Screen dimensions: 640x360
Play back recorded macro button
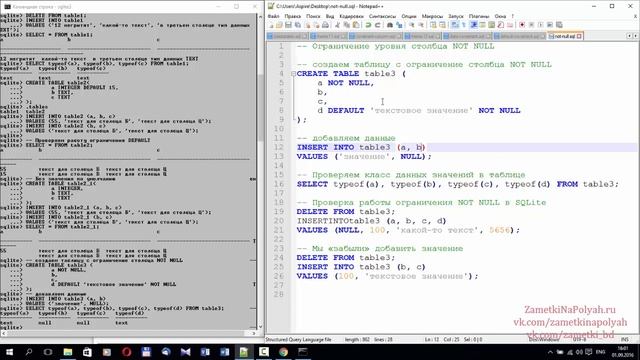[540, 25]
